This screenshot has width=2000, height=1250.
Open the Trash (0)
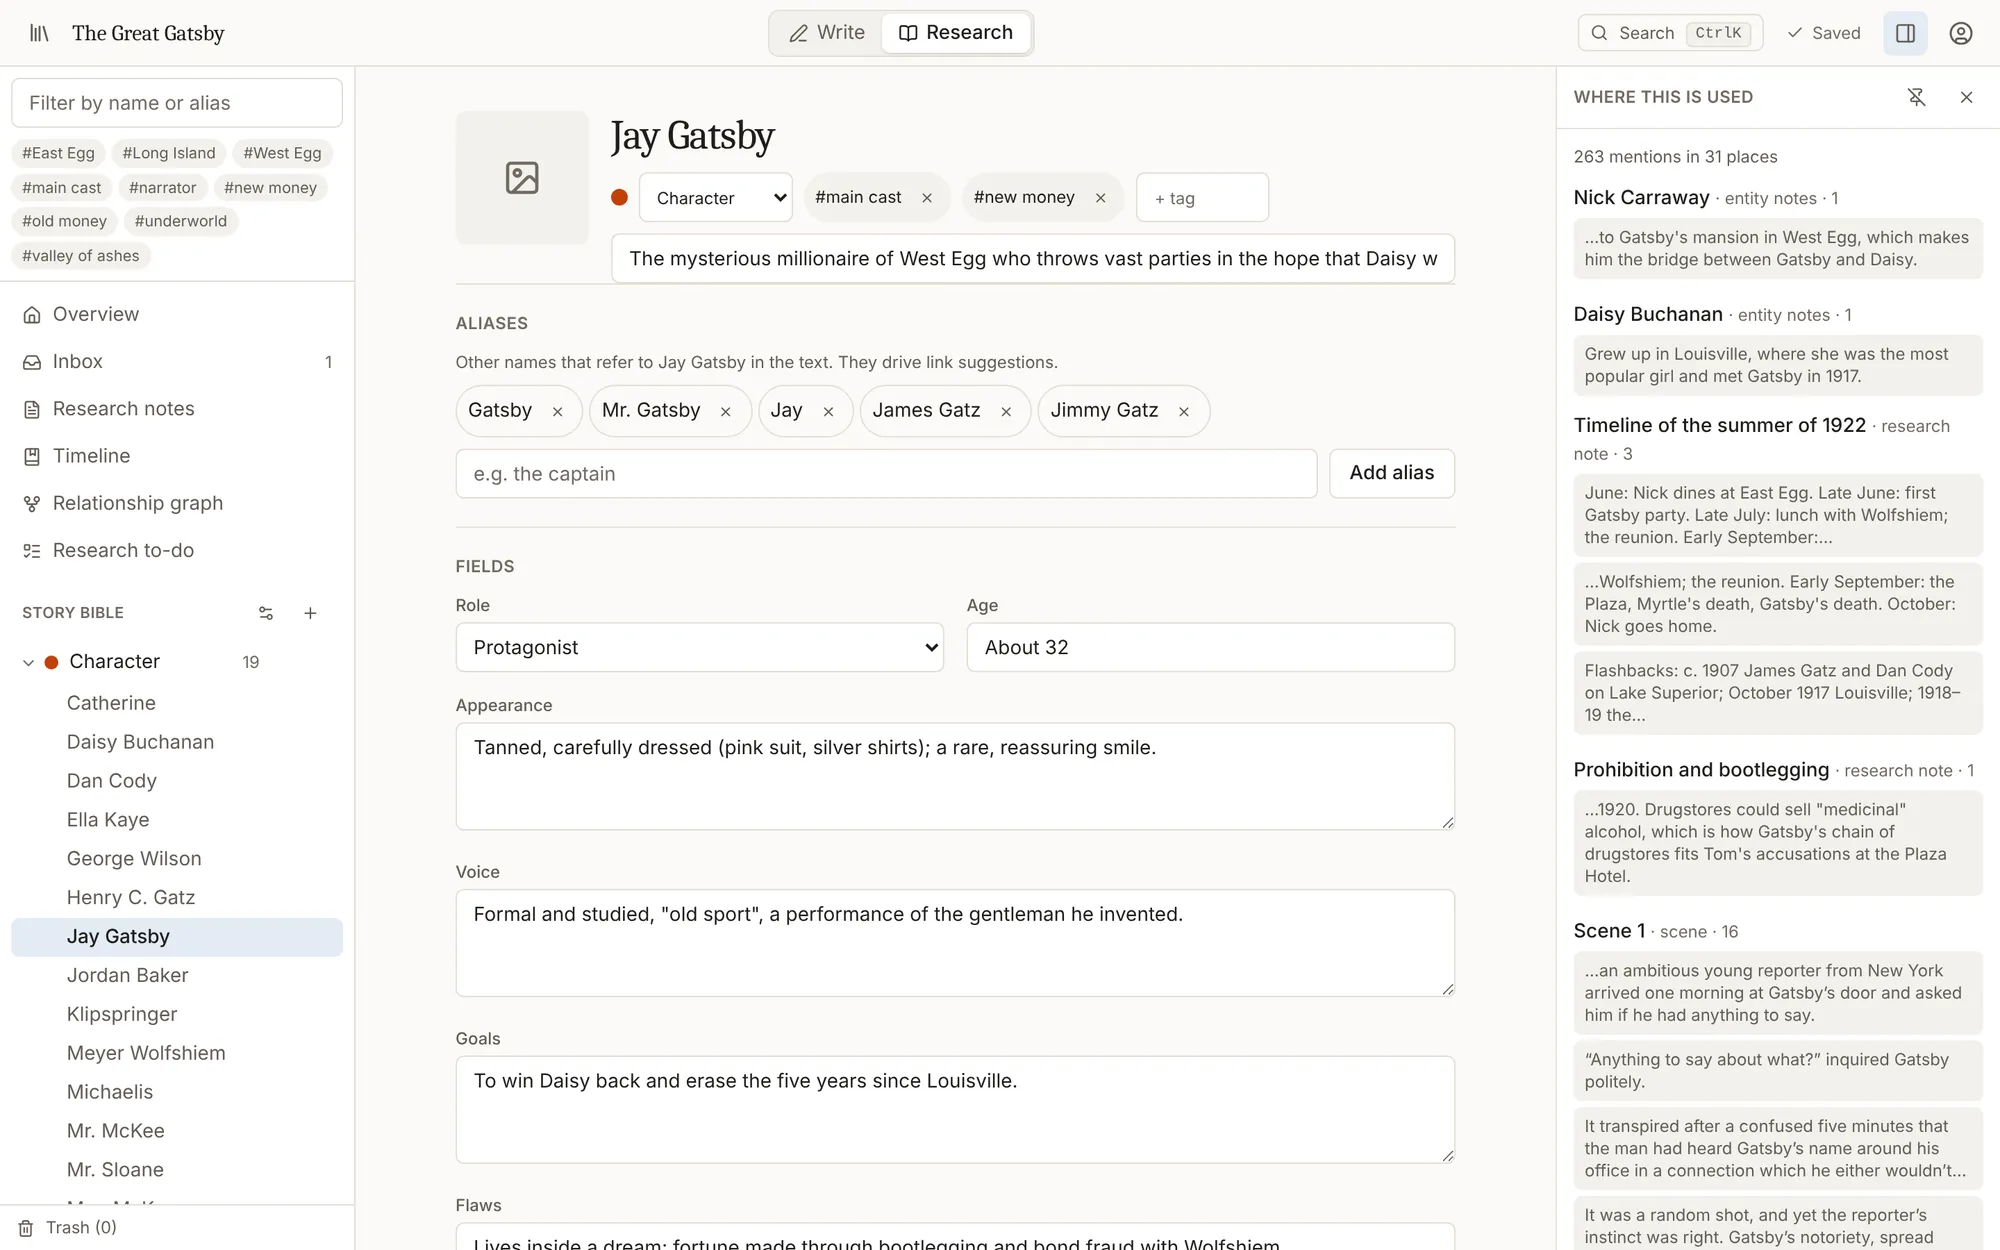coord(69,1227)
